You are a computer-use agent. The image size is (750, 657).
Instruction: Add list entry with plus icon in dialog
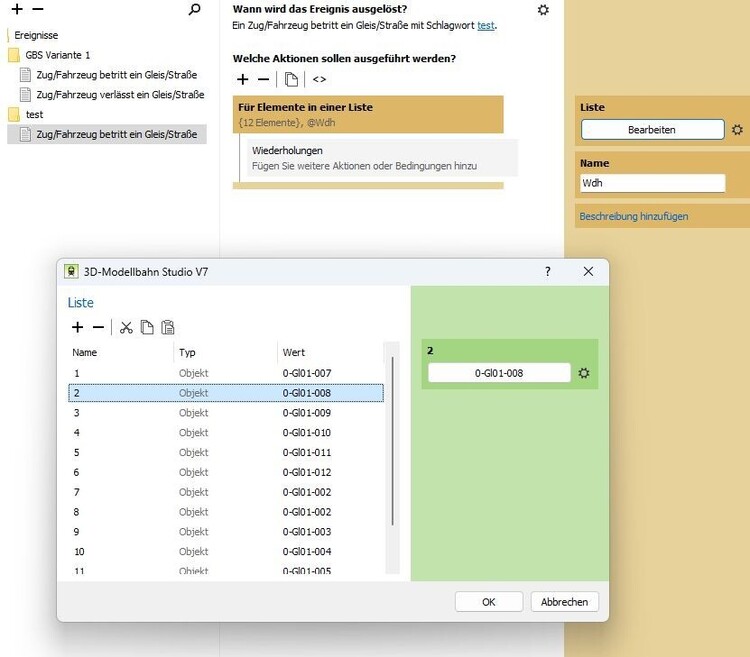point(77,327)
